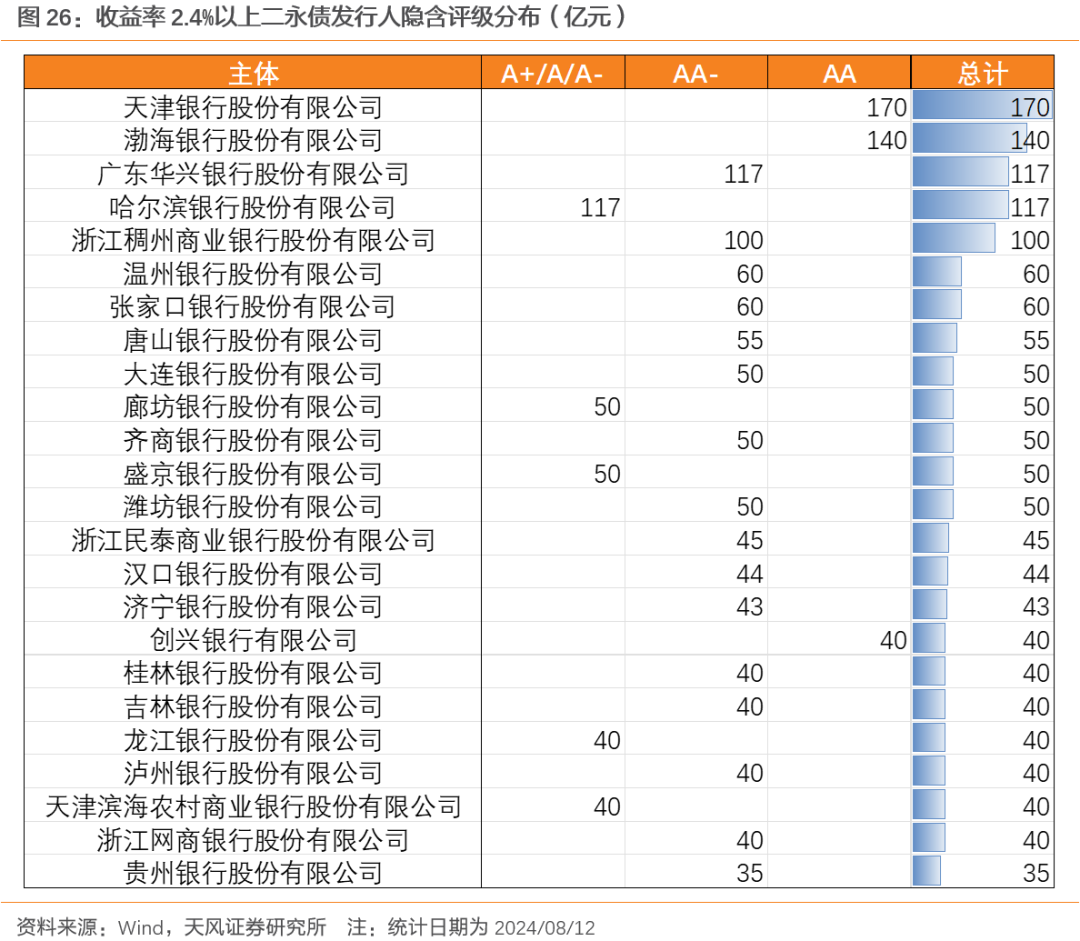Click the A+/A/A- column header
The image size is (1080, 941).
click(x=552, y=73)
